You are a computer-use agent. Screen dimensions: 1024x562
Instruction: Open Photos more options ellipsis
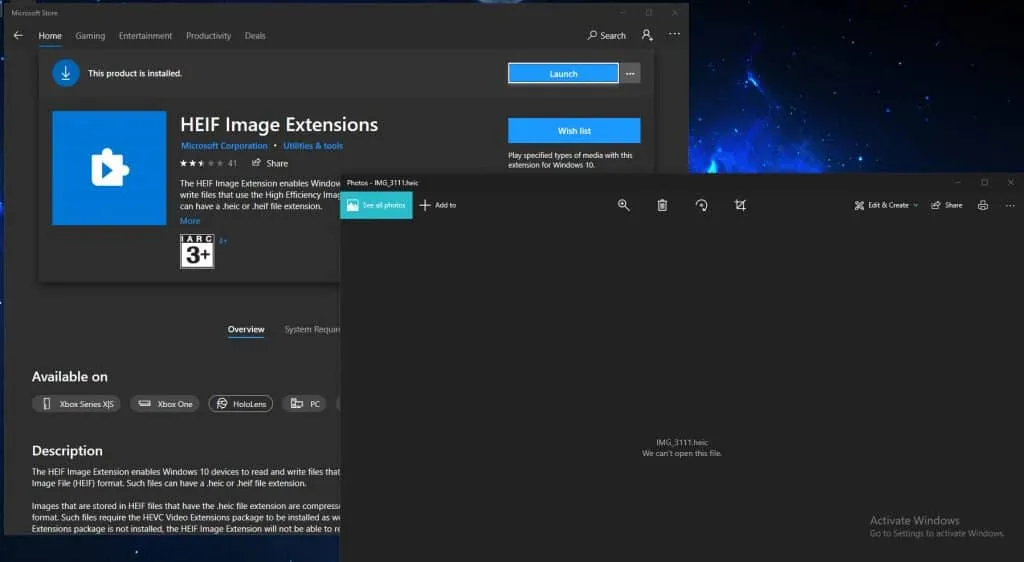(1010, 205)
